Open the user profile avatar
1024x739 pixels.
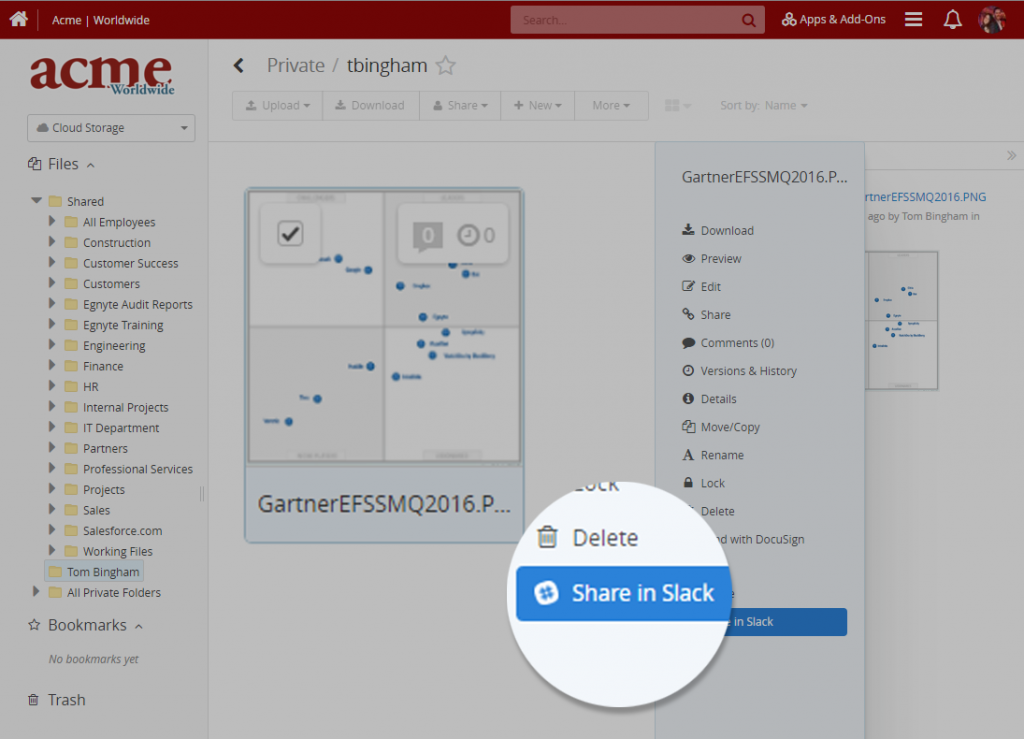(x=991, y=19)
